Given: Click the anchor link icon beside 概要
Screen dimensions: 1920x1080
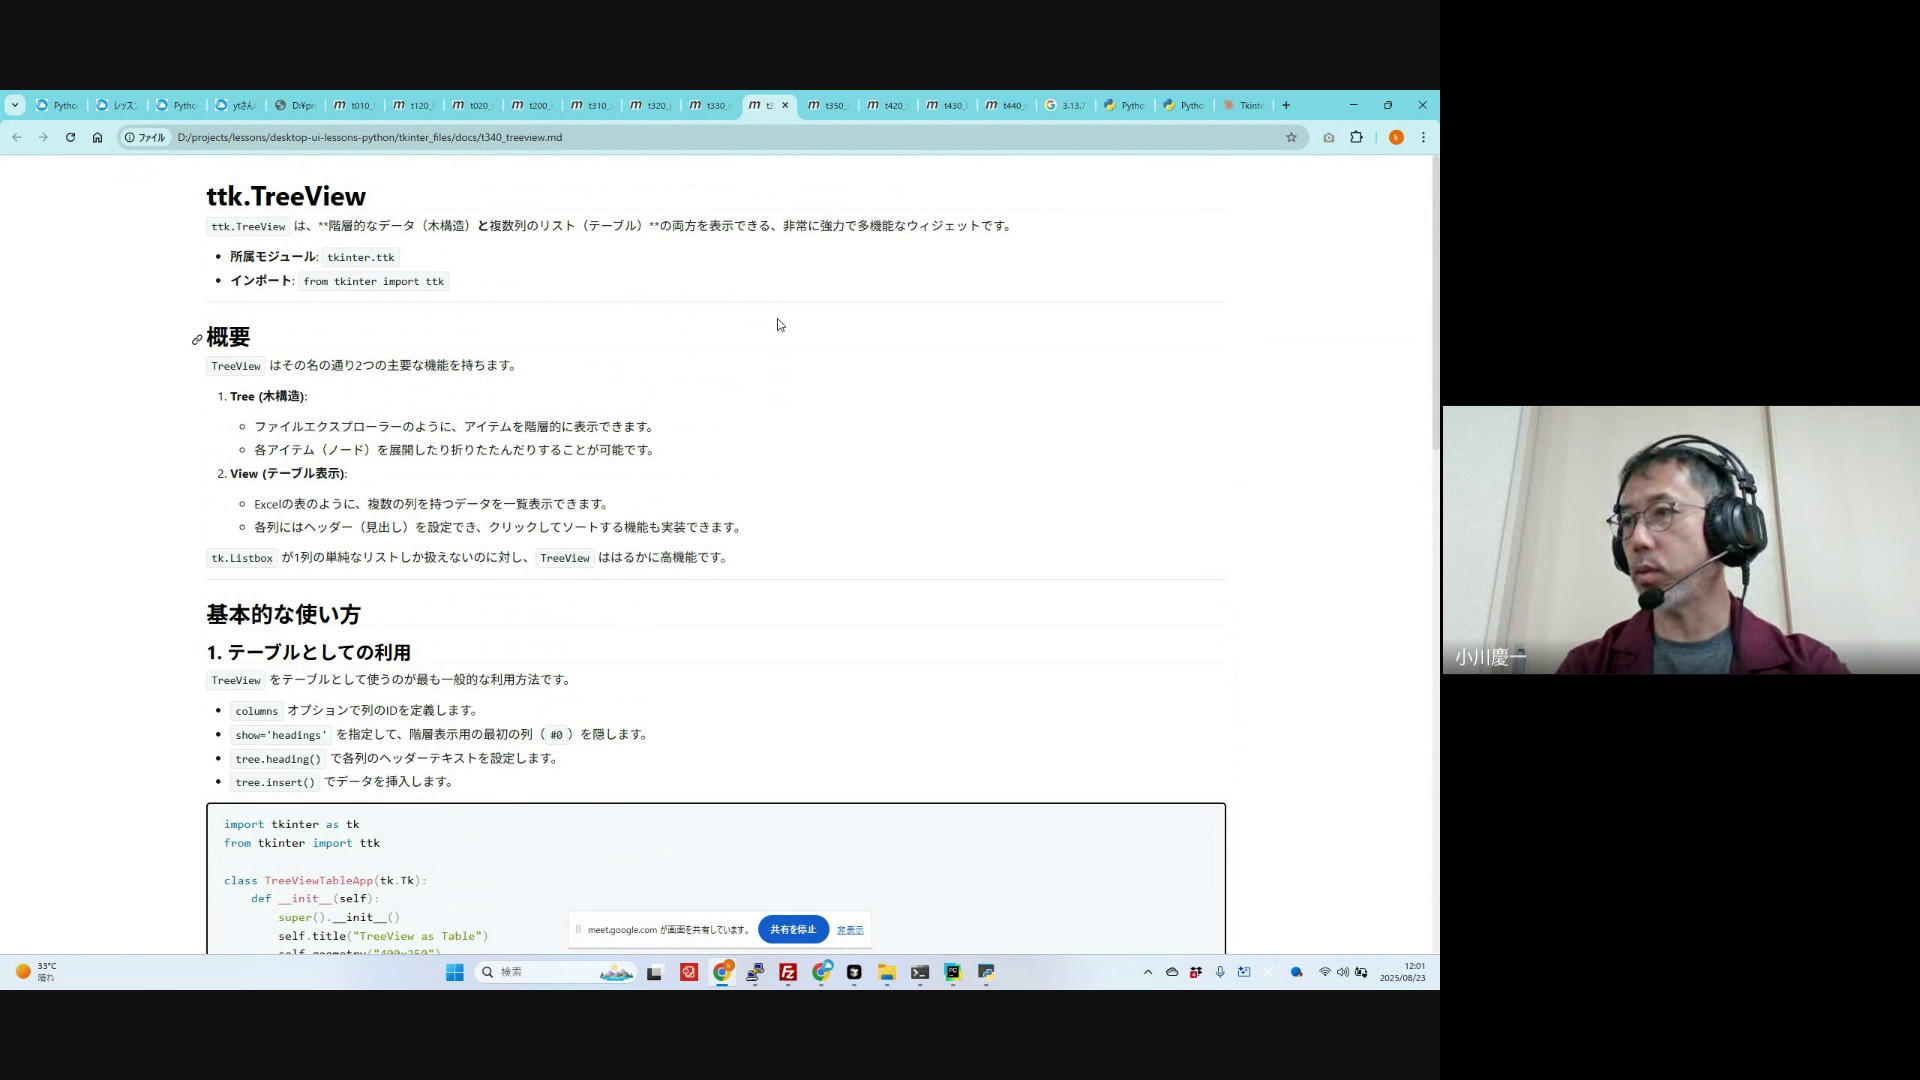Looking at the screenshot, I should (197, 340).
